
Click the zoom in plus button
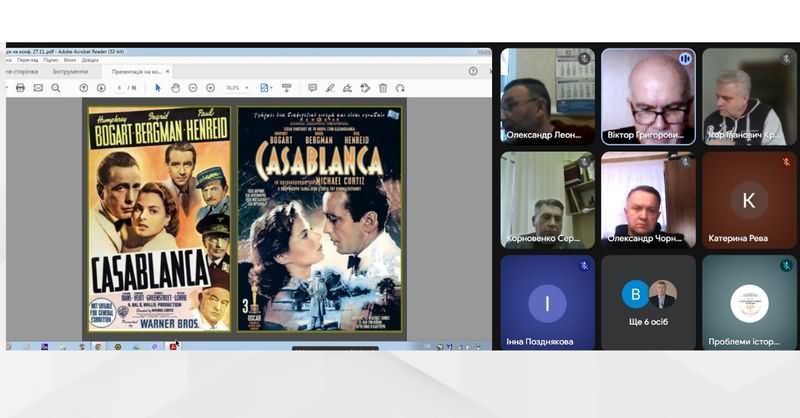click(x=210, y=88)
